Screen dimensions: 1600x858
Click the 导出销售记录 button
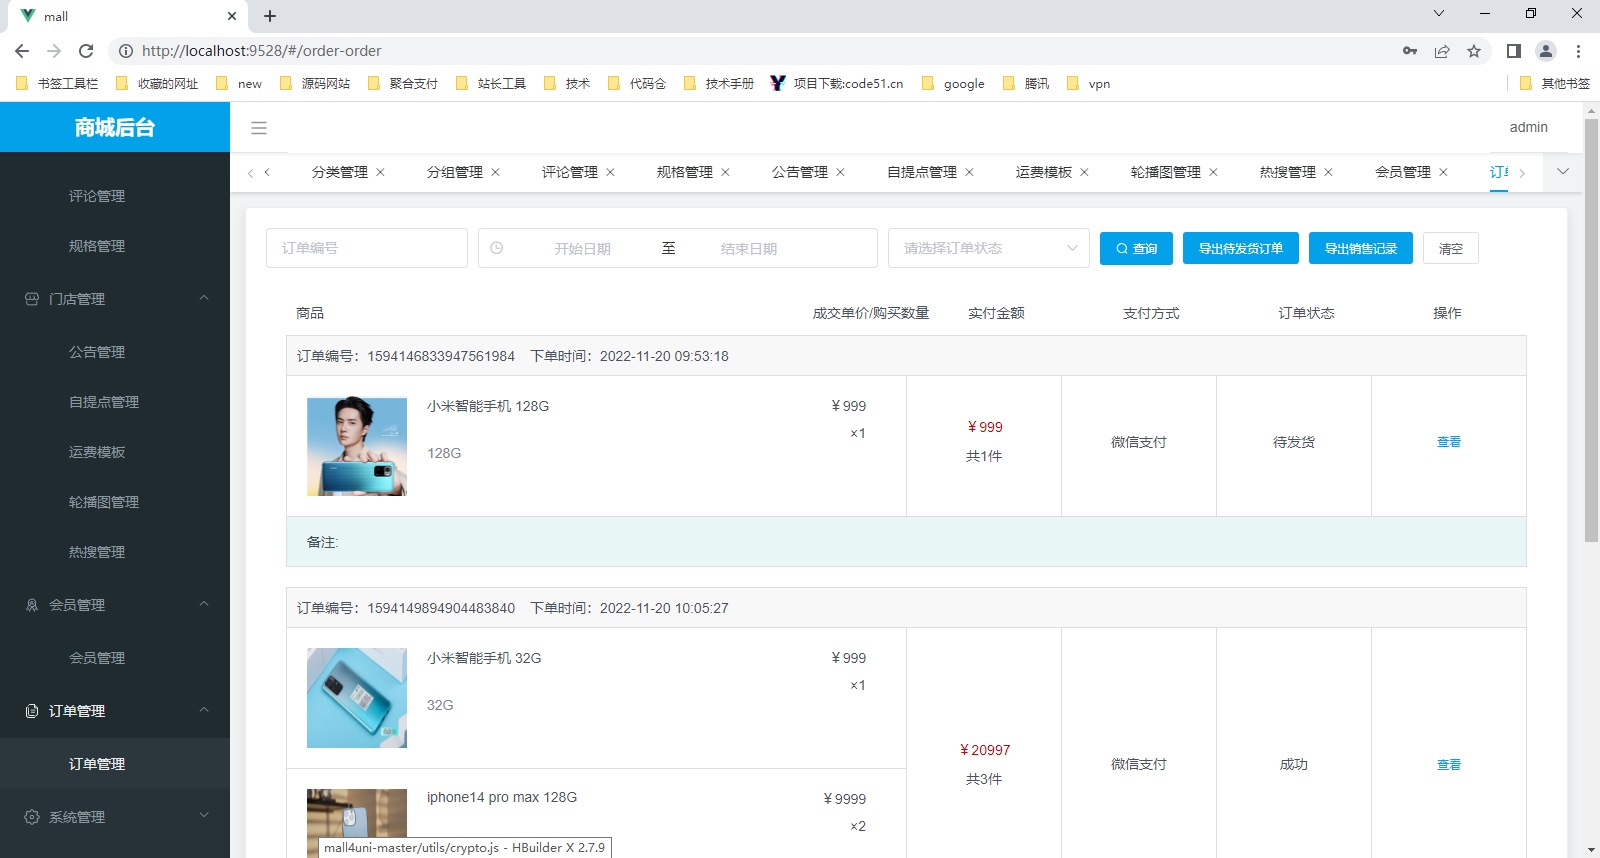1360,248
